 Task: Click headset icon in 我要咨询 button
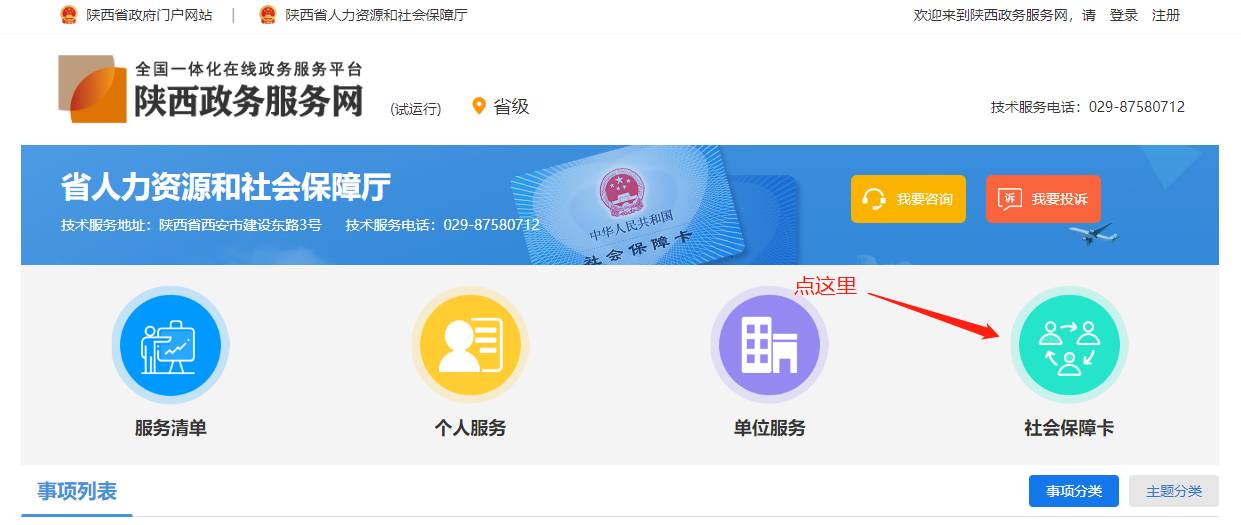[874, 199]
